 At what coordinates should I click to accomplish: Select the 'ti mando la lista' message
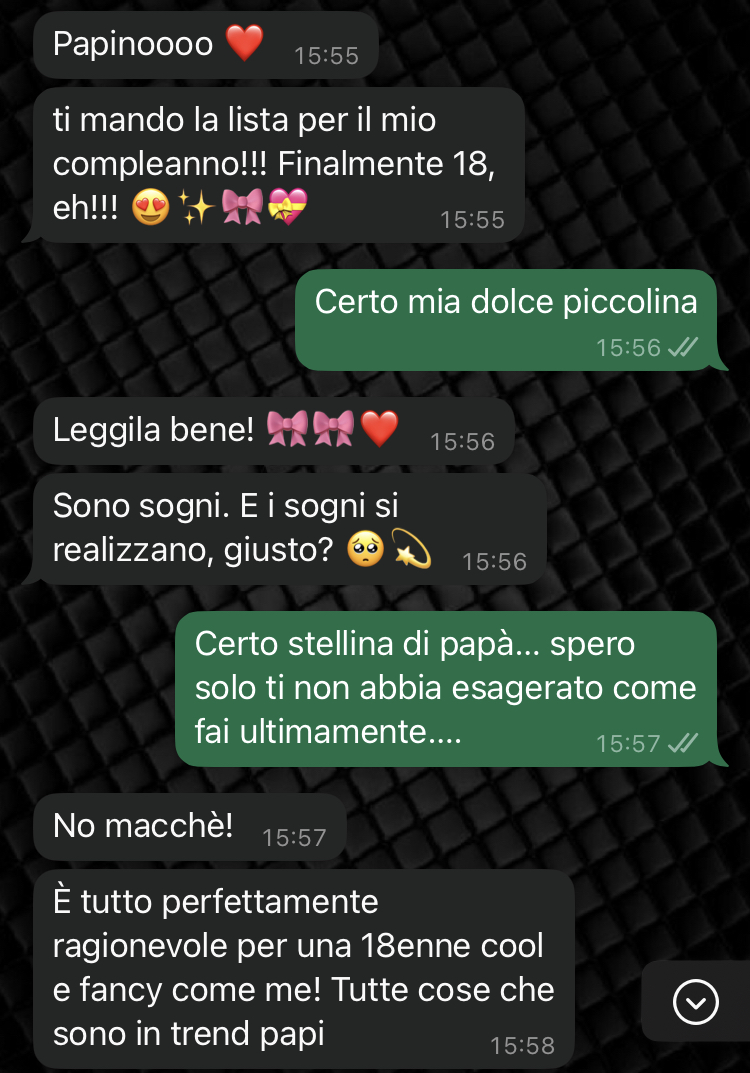tap(279, 165)
